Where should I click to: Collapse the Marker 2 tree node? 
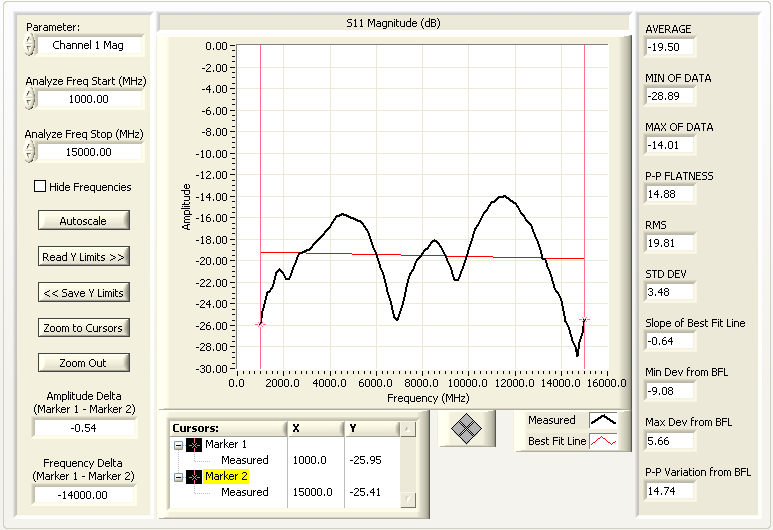pyautogui.click(x=178, y=477)
